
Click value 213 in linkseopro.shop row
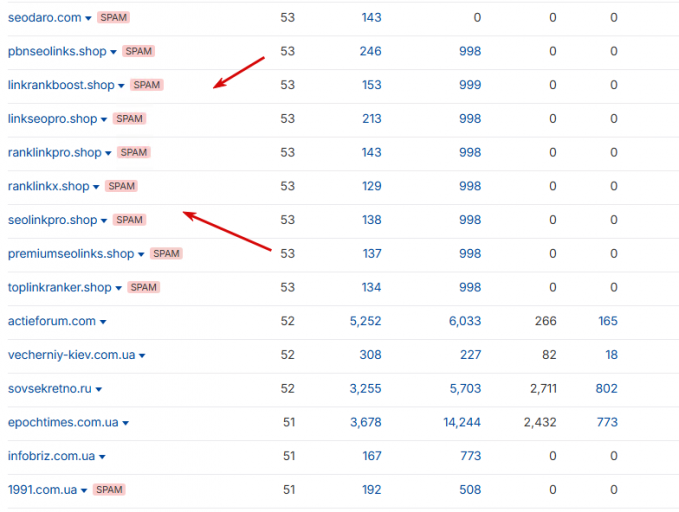[372, 119]
